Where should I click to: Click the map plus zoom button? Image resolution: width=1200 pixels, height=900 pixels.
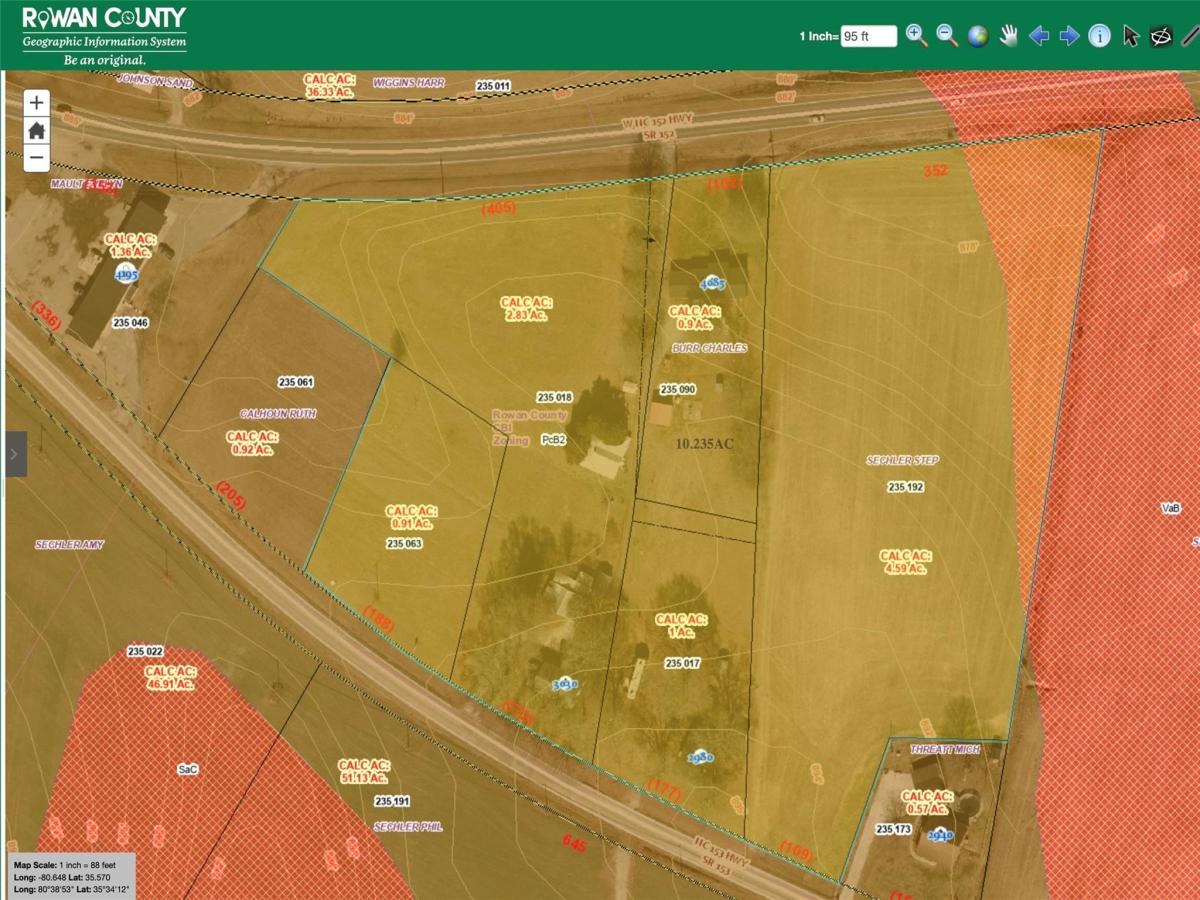pos(36,102)
